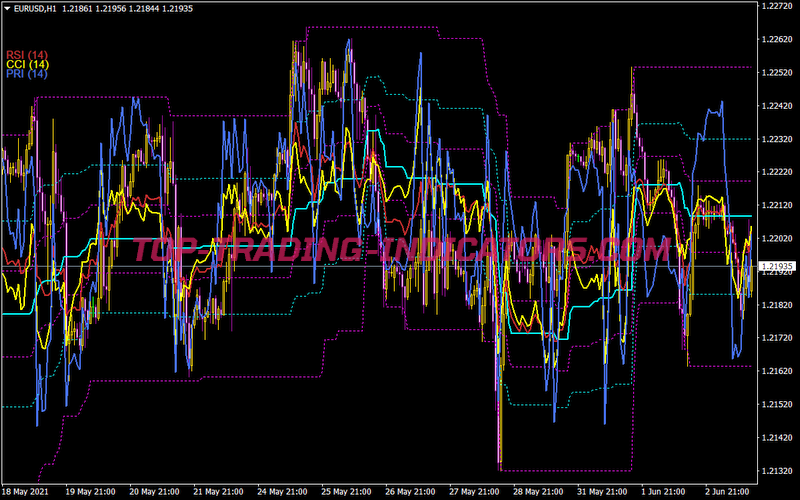Click the EURUSD,H1 chart title text
Screen dimensions: 800x500
click(x=35, y=9)
